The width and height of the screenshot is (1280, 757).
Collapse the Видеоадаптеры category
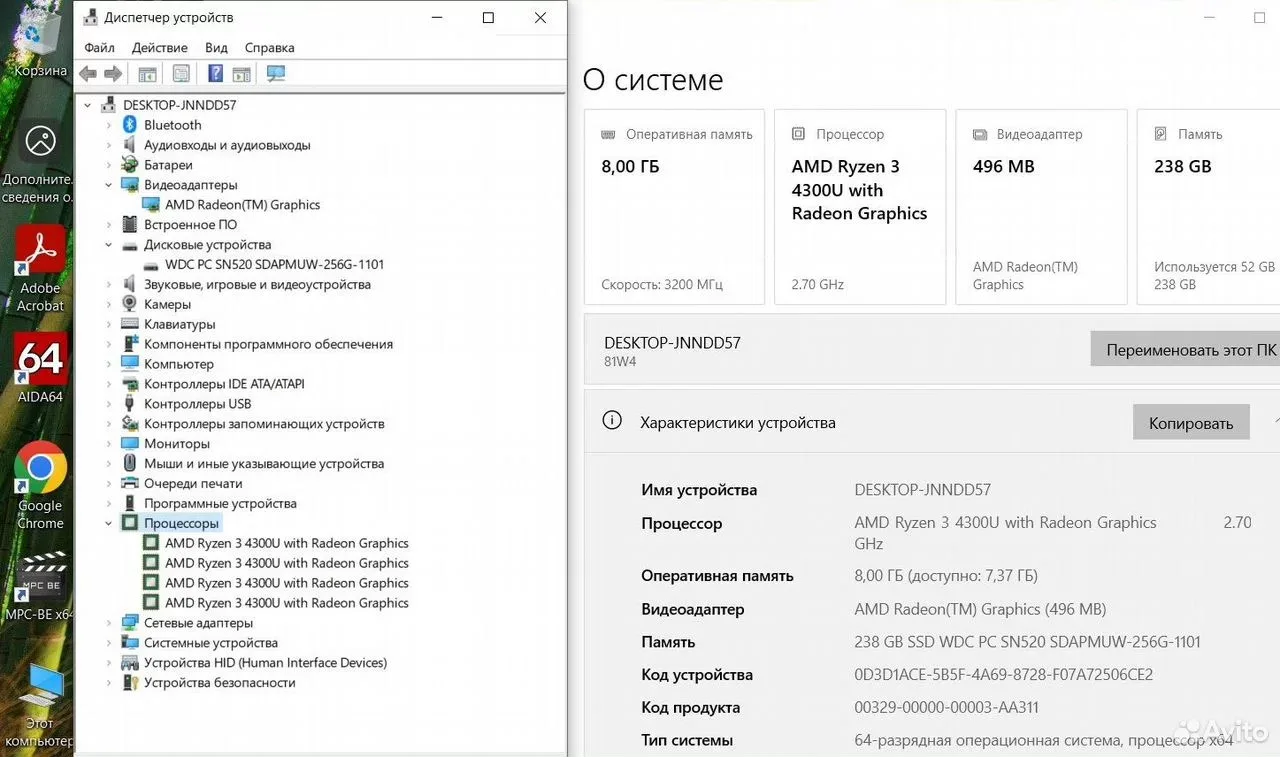click(x=109, y=185)
